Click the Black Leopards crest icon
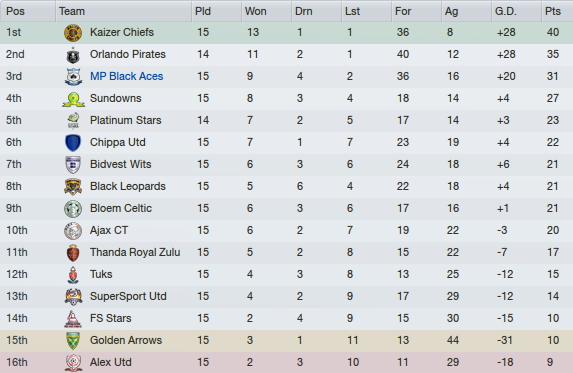This screenshot has height=373, width=573. point(73,187)
